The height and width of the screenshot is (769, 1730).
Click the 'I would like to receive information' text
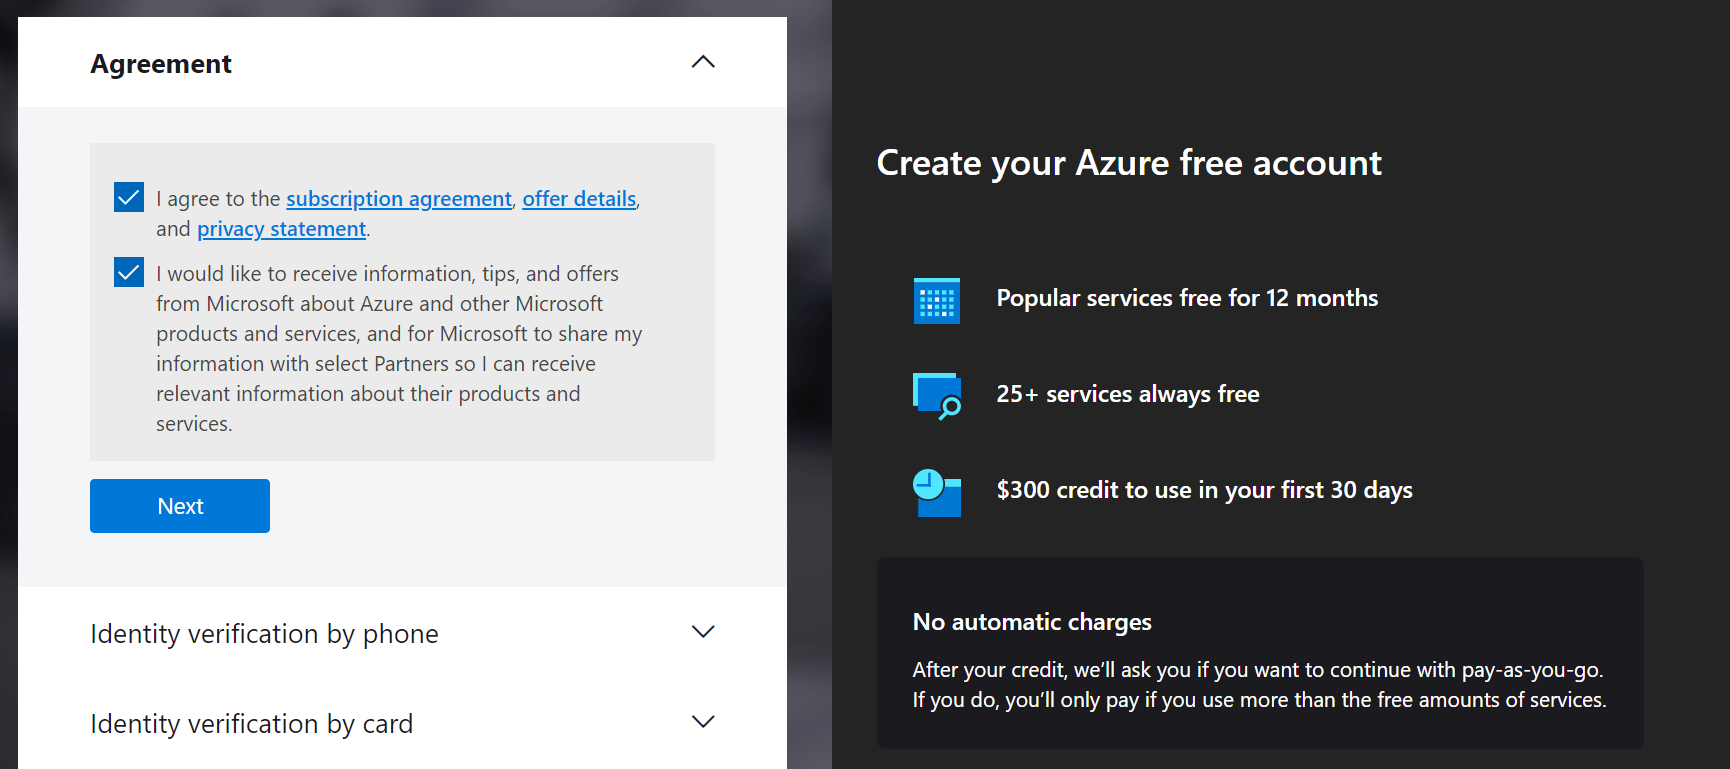click(x=399, y=349)
